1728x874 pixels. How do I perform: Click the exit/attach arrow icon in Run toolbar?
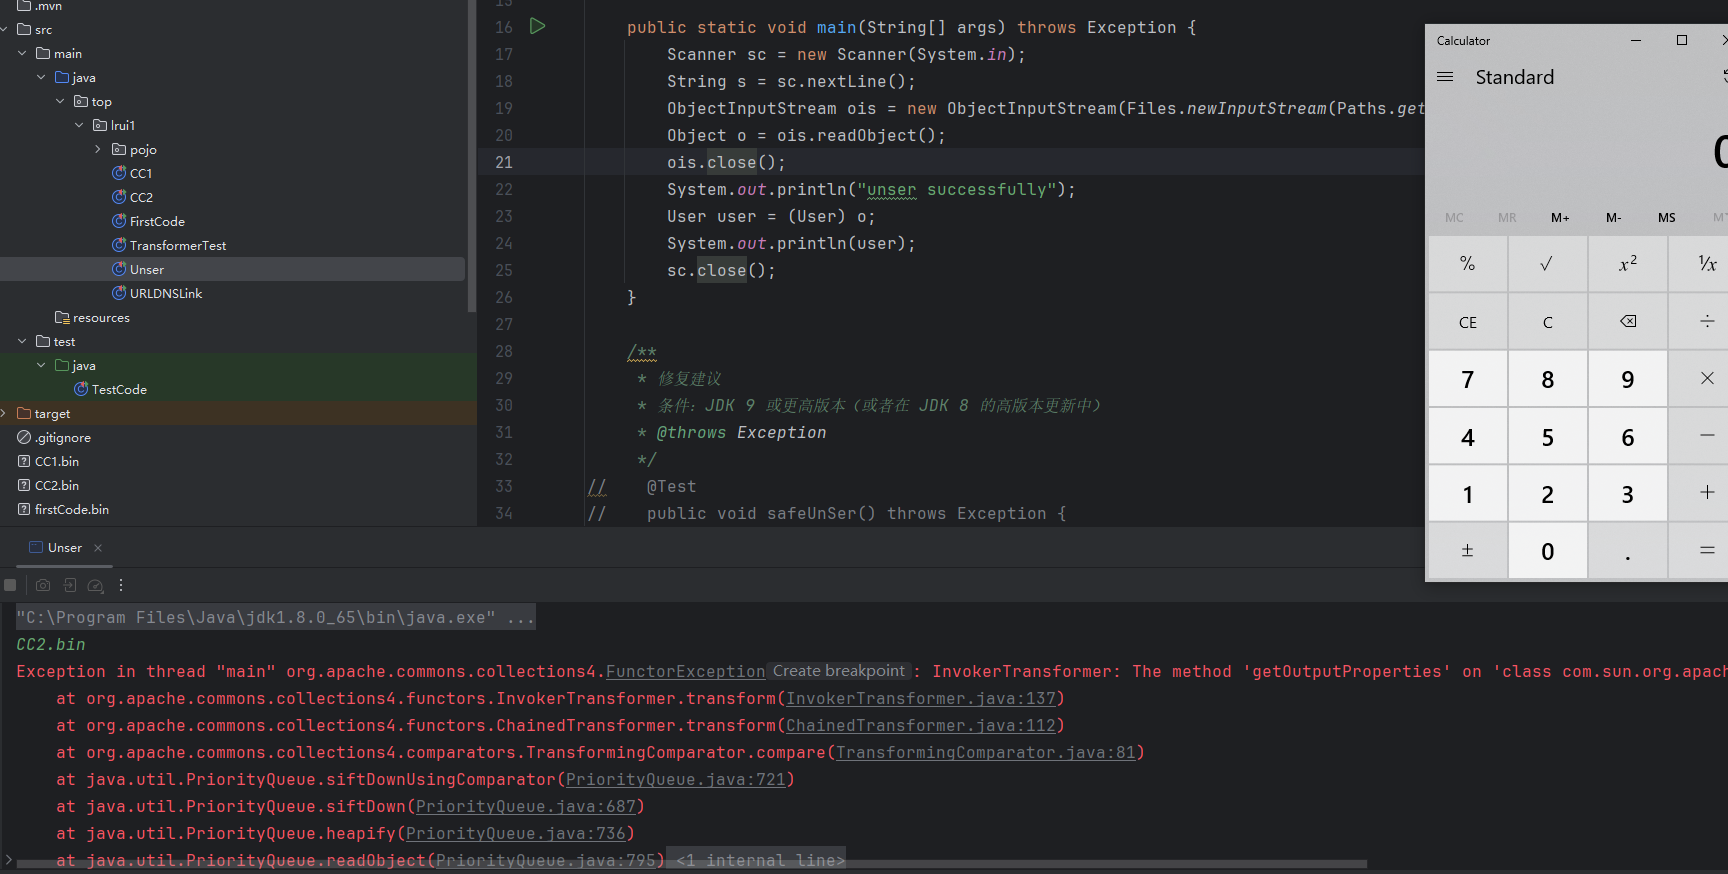click(70, 585)
